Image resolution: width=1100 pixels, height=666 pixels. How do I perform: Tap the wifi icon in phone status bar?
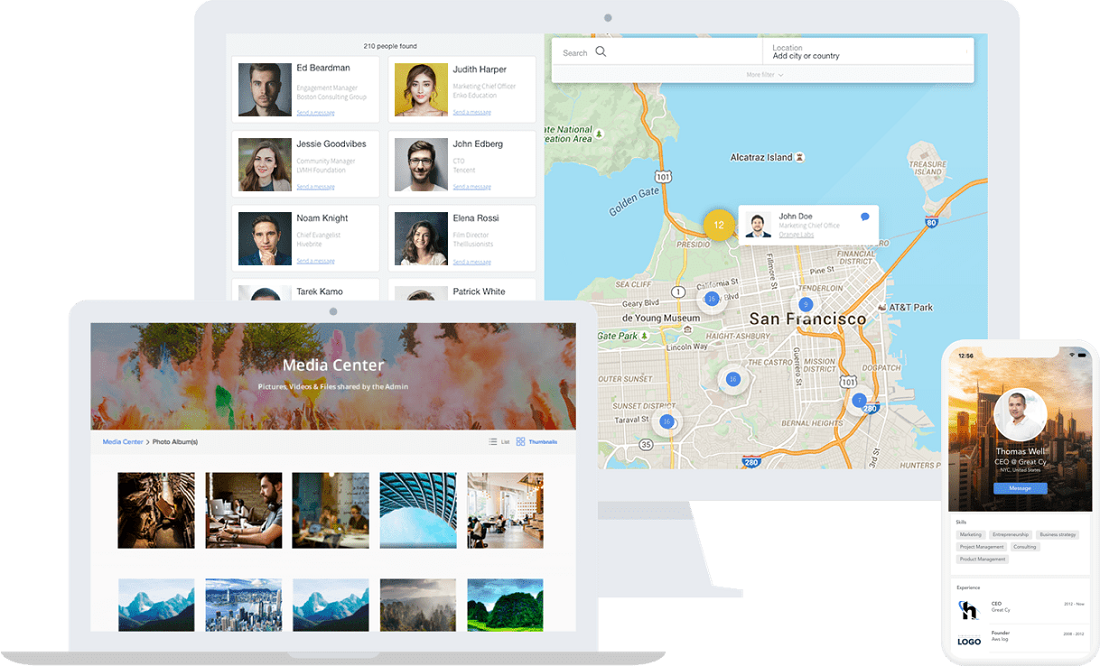(1072, 355)
